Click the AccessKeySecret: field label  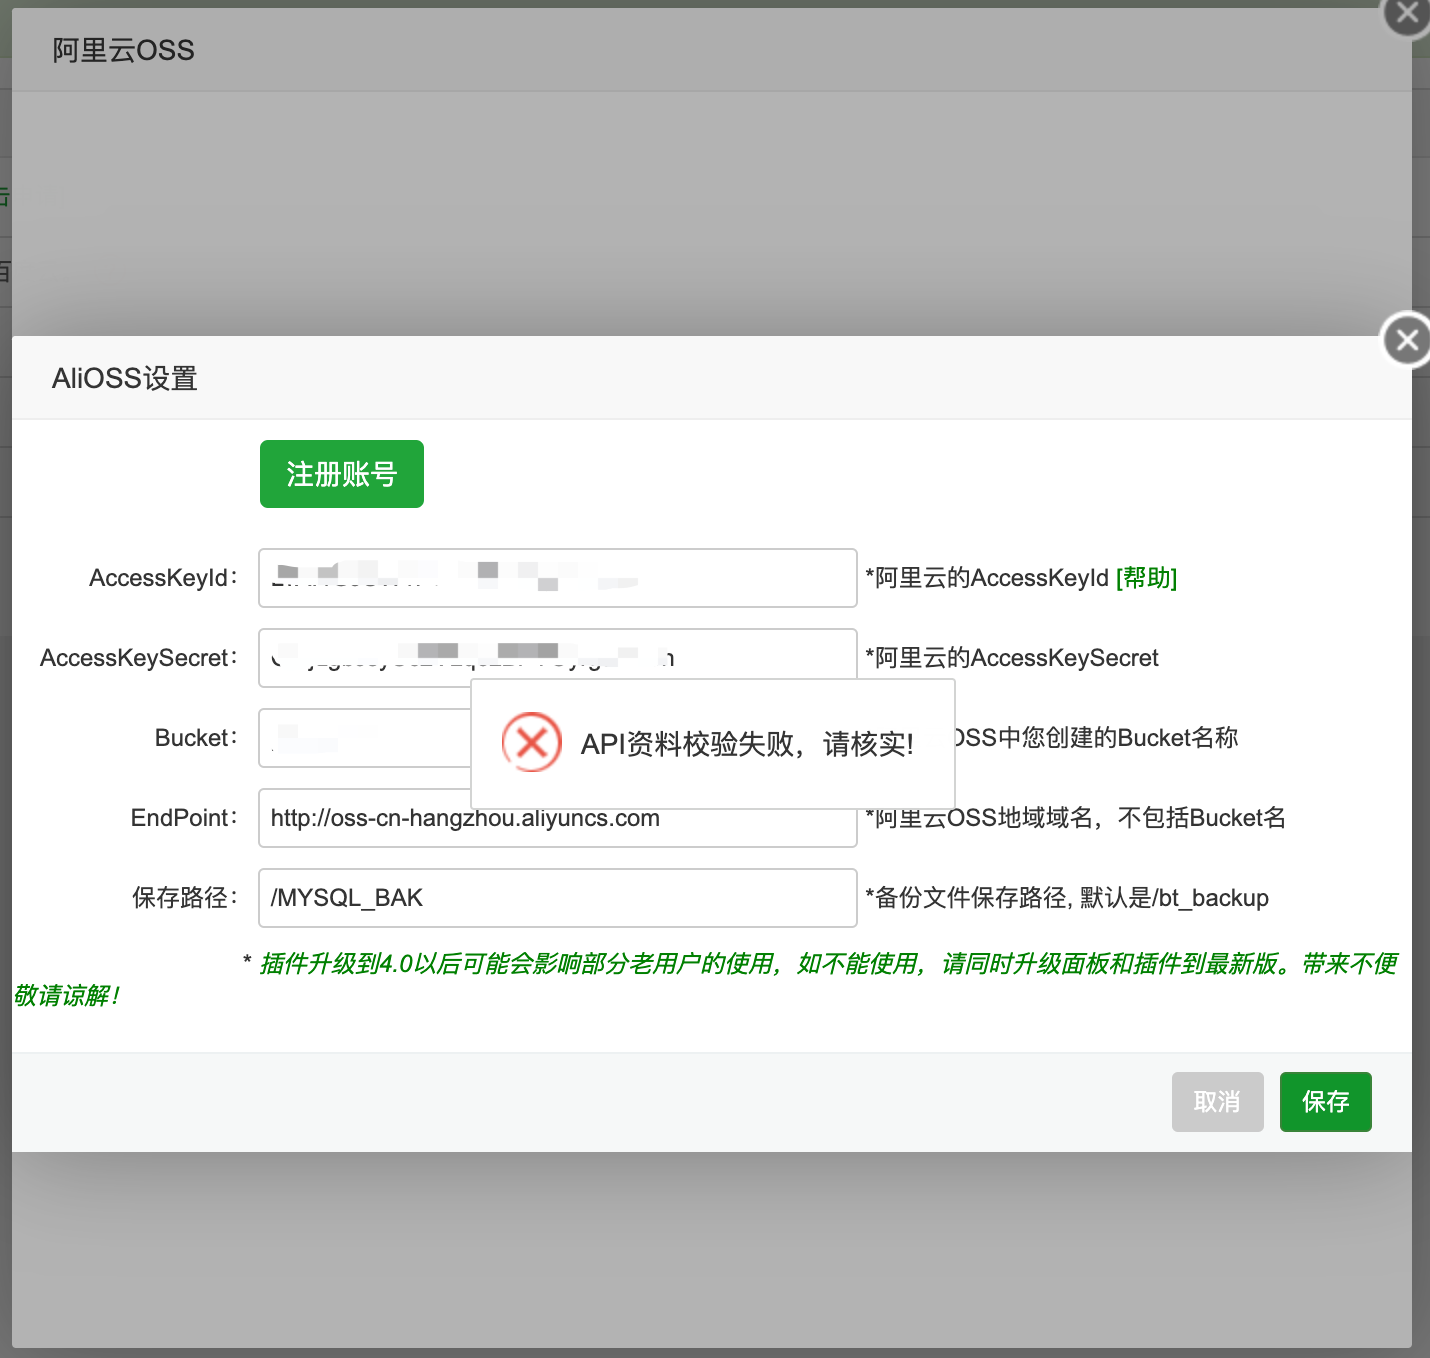[139, 658]
